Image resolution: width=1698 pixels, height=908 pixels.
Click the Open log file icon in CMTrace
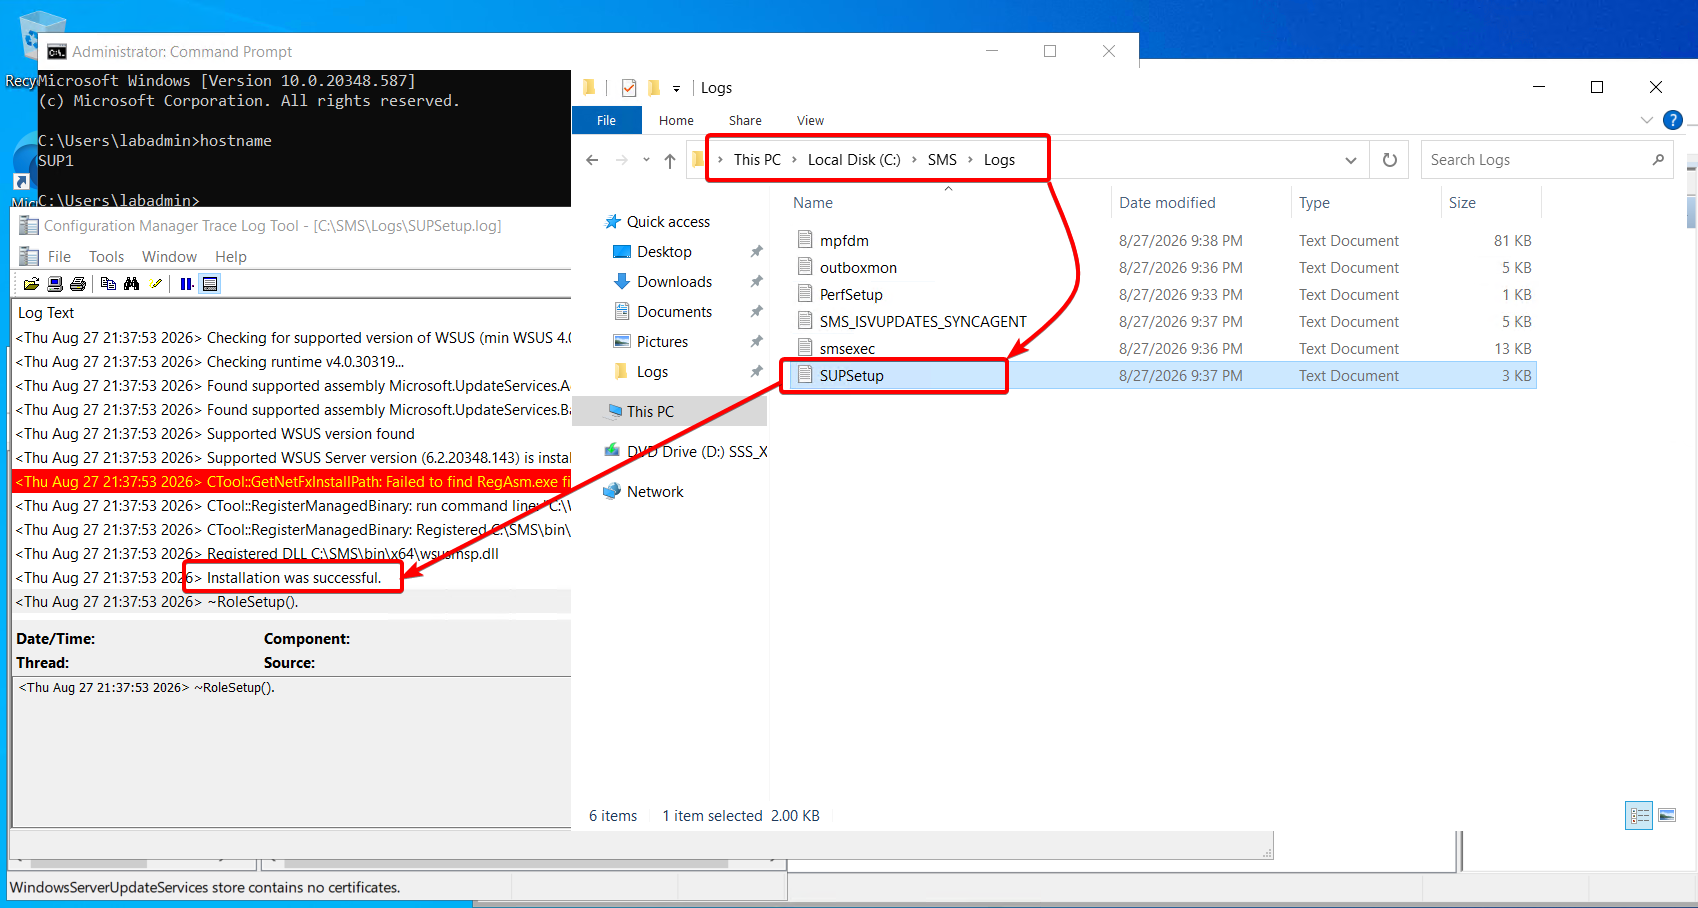pyautogui.click(x=32, y=284)
